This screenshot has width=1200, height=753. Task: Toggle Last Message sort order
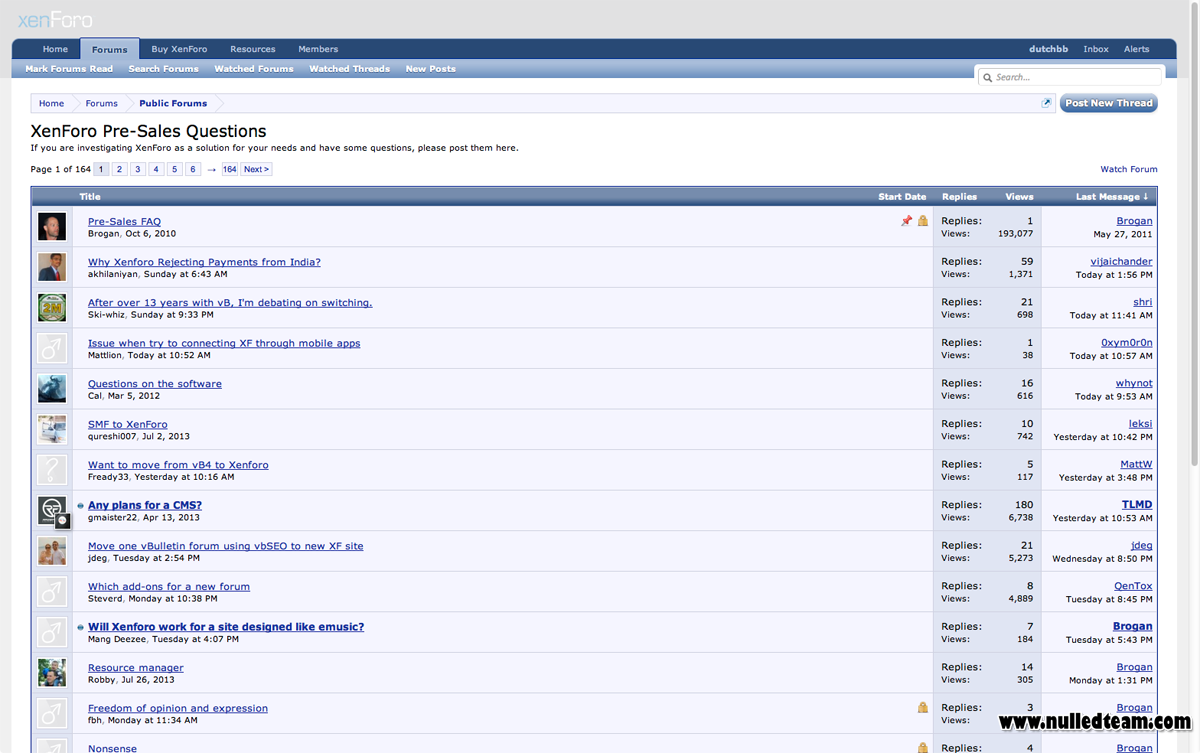pos(1112,197)
